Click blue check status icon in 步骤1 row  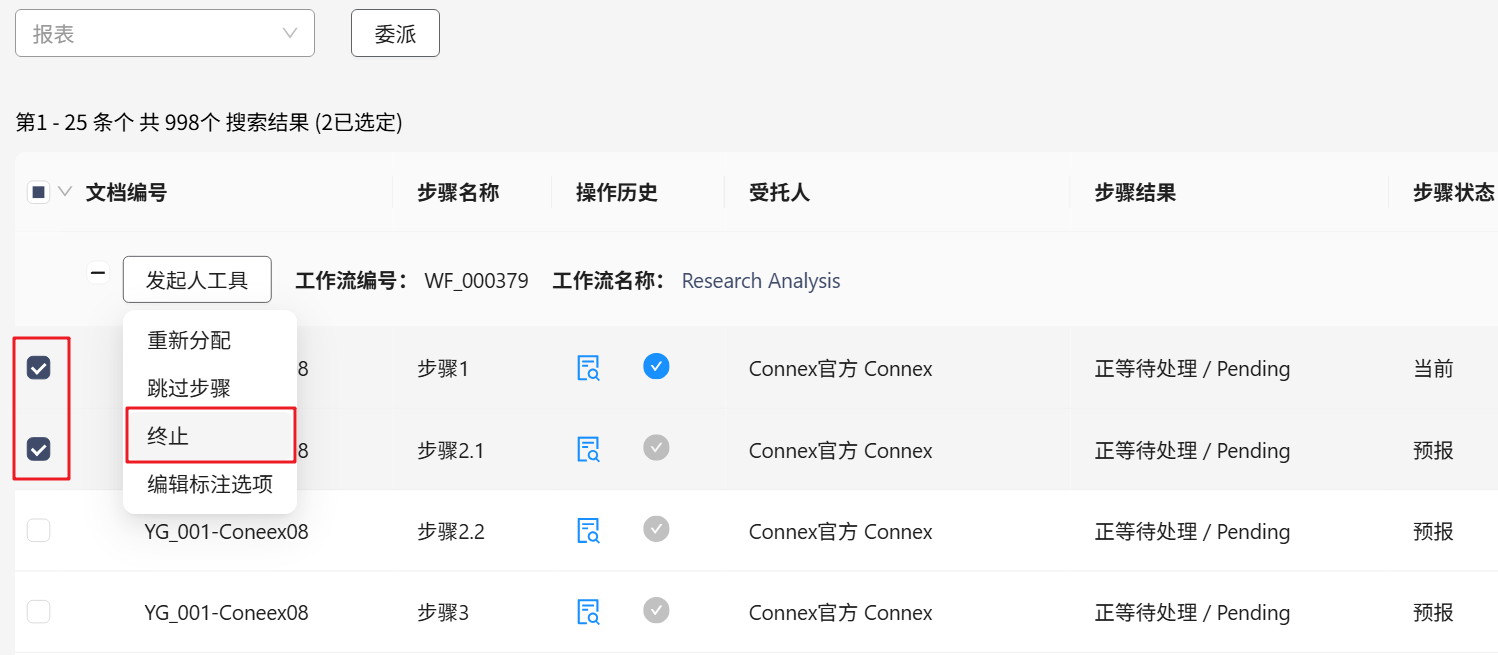(656, 367)
